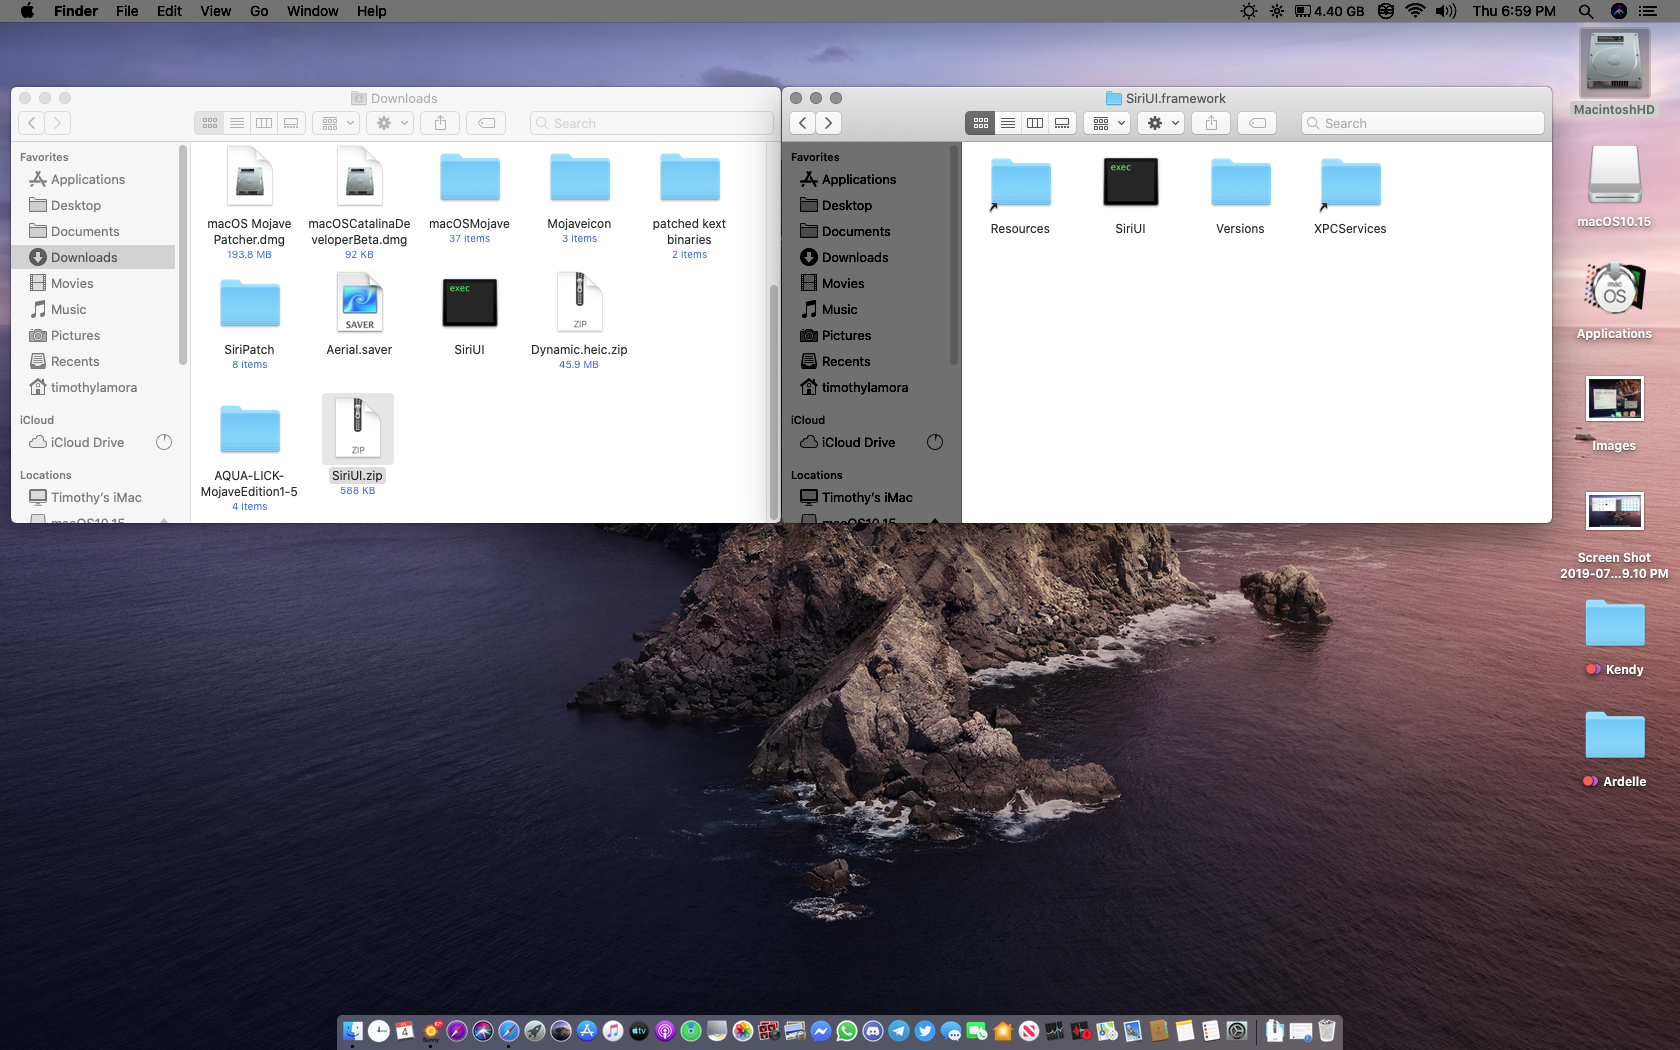Image resolution: width=1680 pixels, height=1050 pixels.
Task: Open the macOS10.15 drive on desktop
Action: pyautogui.click(x=1614, y=176)
